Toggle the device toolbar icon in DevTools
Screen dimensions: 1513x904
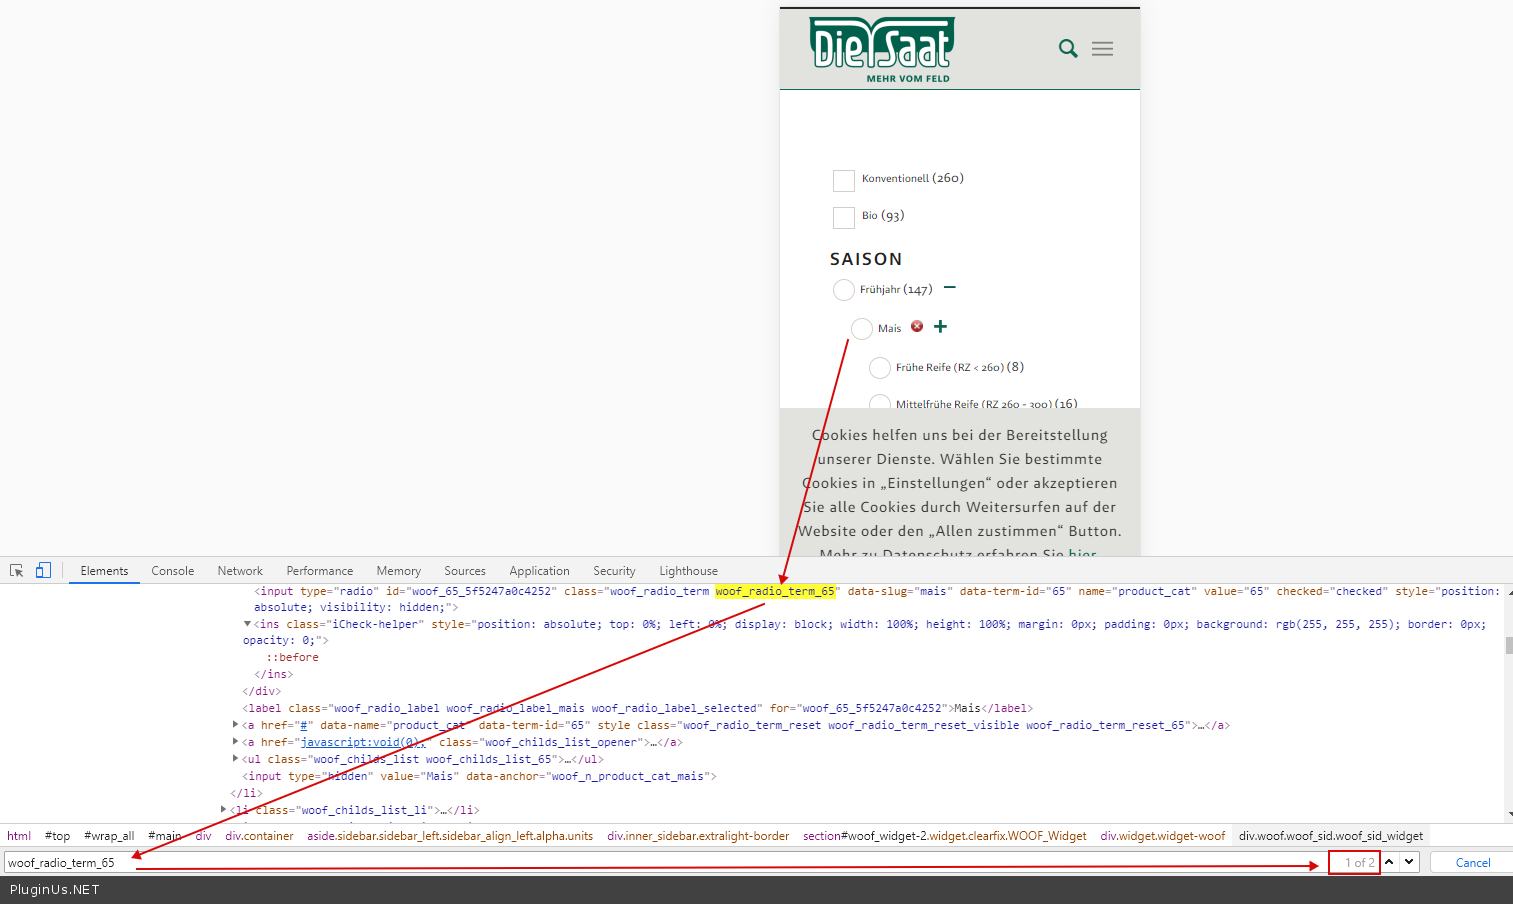43,570
